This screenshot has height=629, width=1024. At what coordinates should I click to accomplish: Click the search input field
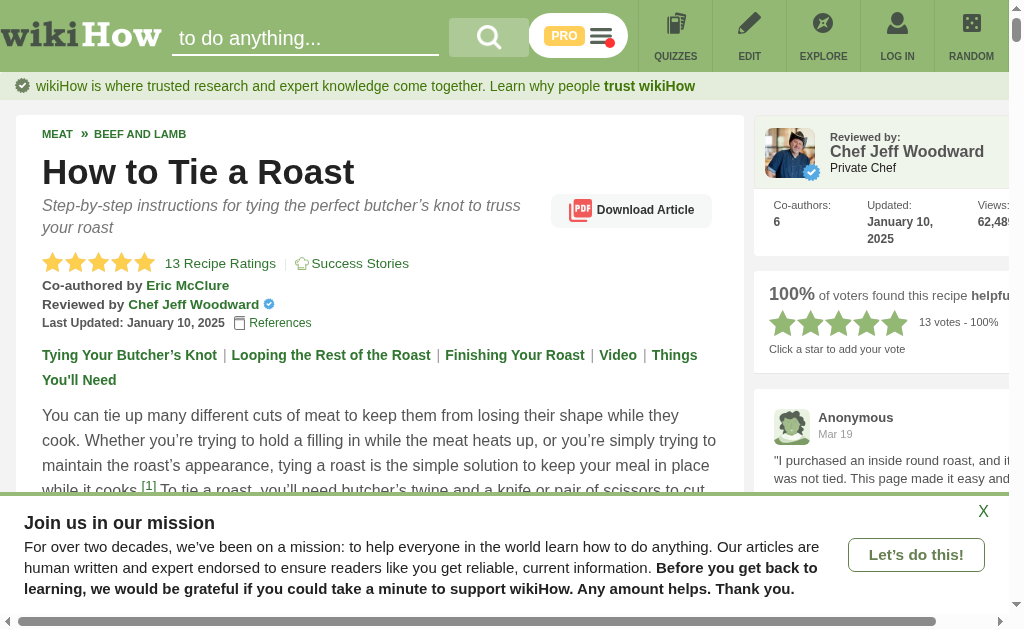click(x=305, y=38)
